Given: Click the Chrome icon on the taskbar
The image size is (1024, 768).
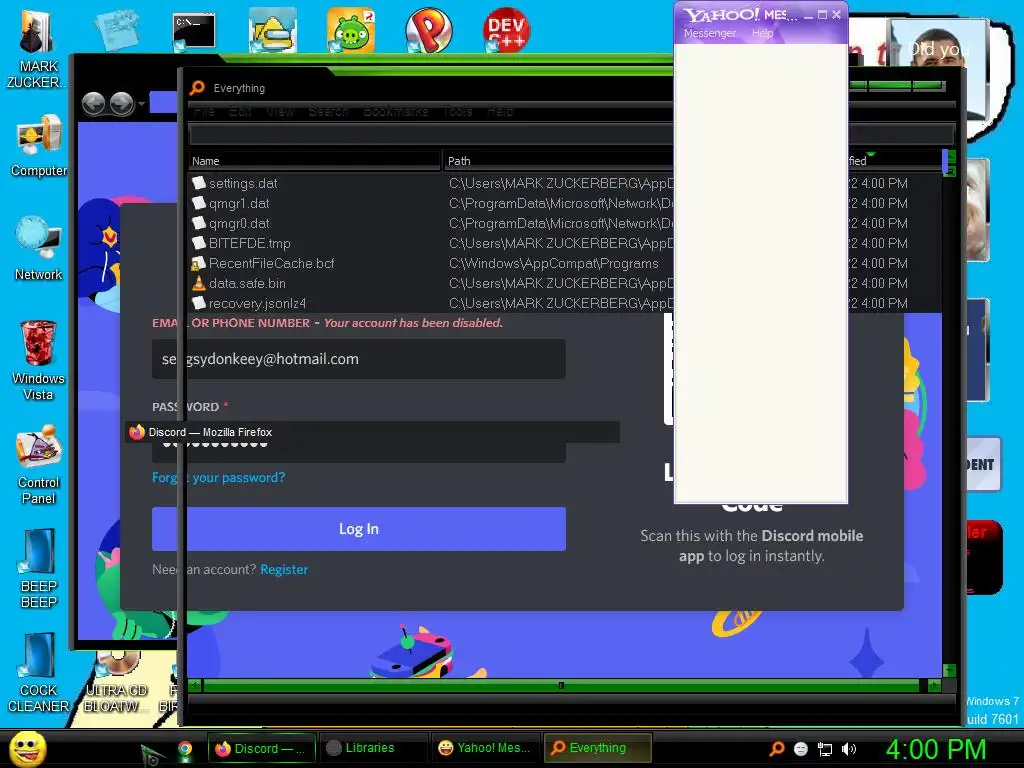Looking at the screenshot, I should (185, 748).
